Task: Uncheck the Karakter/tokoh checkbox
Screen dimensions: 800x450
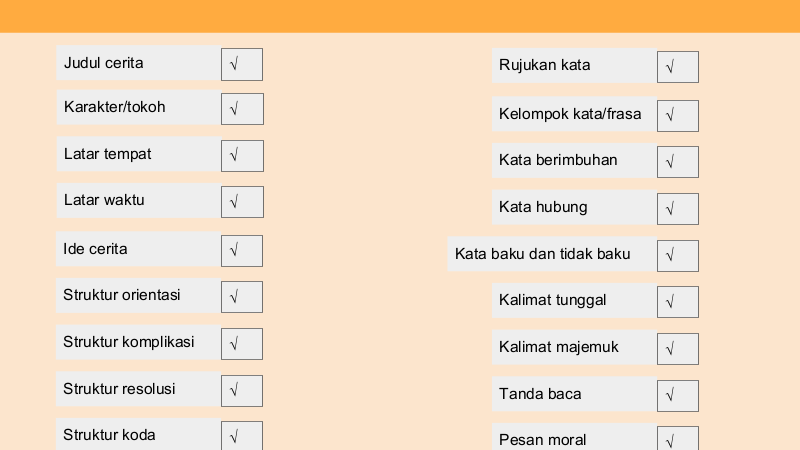Action: click(242, 109)
